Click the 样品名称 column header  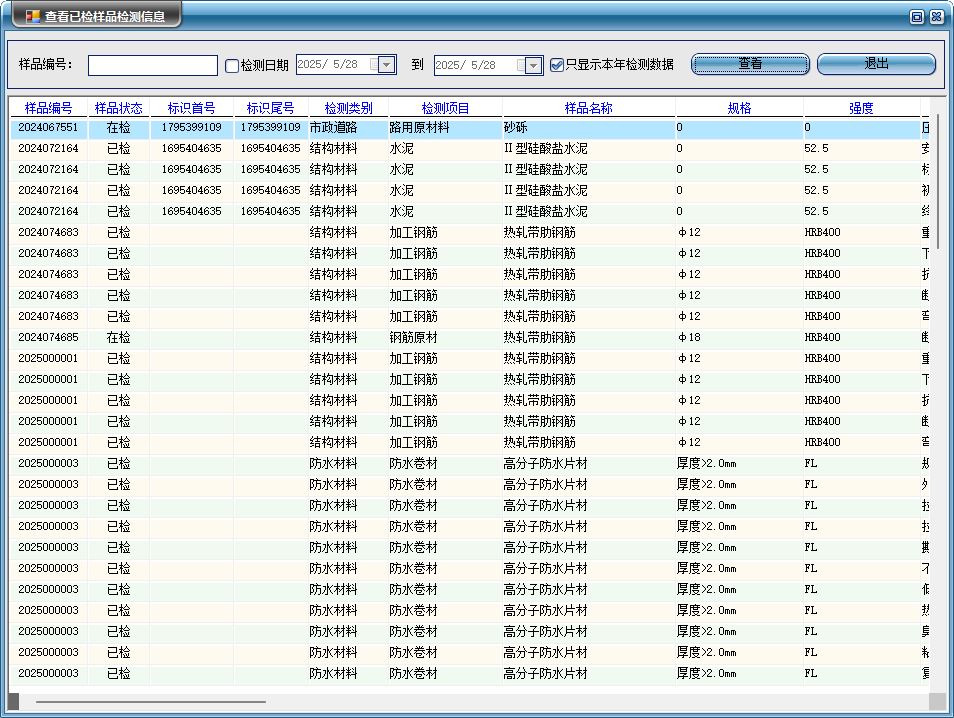click(589, 108)
